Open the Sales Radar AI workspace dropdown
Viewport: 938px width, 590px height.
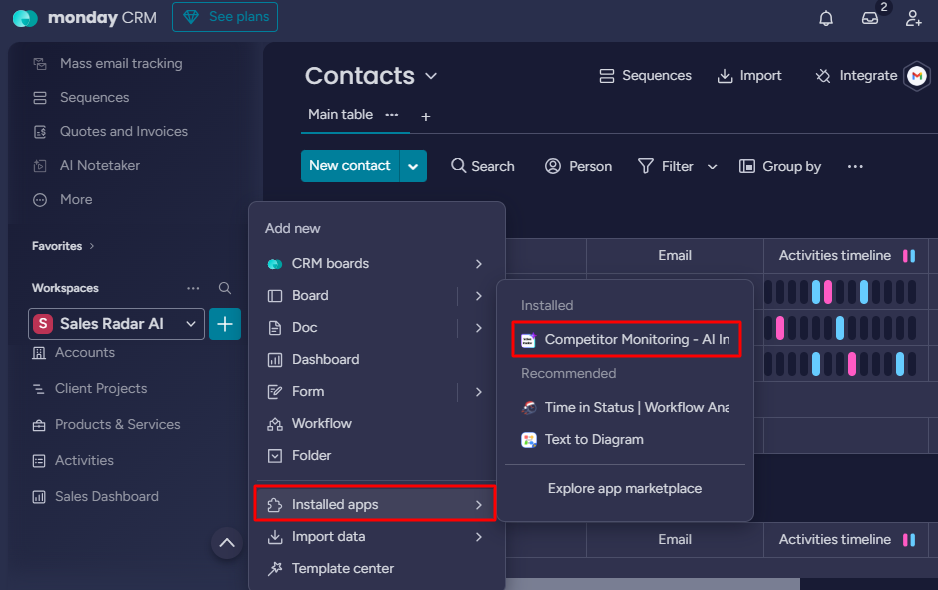click(x=116, y=324)
